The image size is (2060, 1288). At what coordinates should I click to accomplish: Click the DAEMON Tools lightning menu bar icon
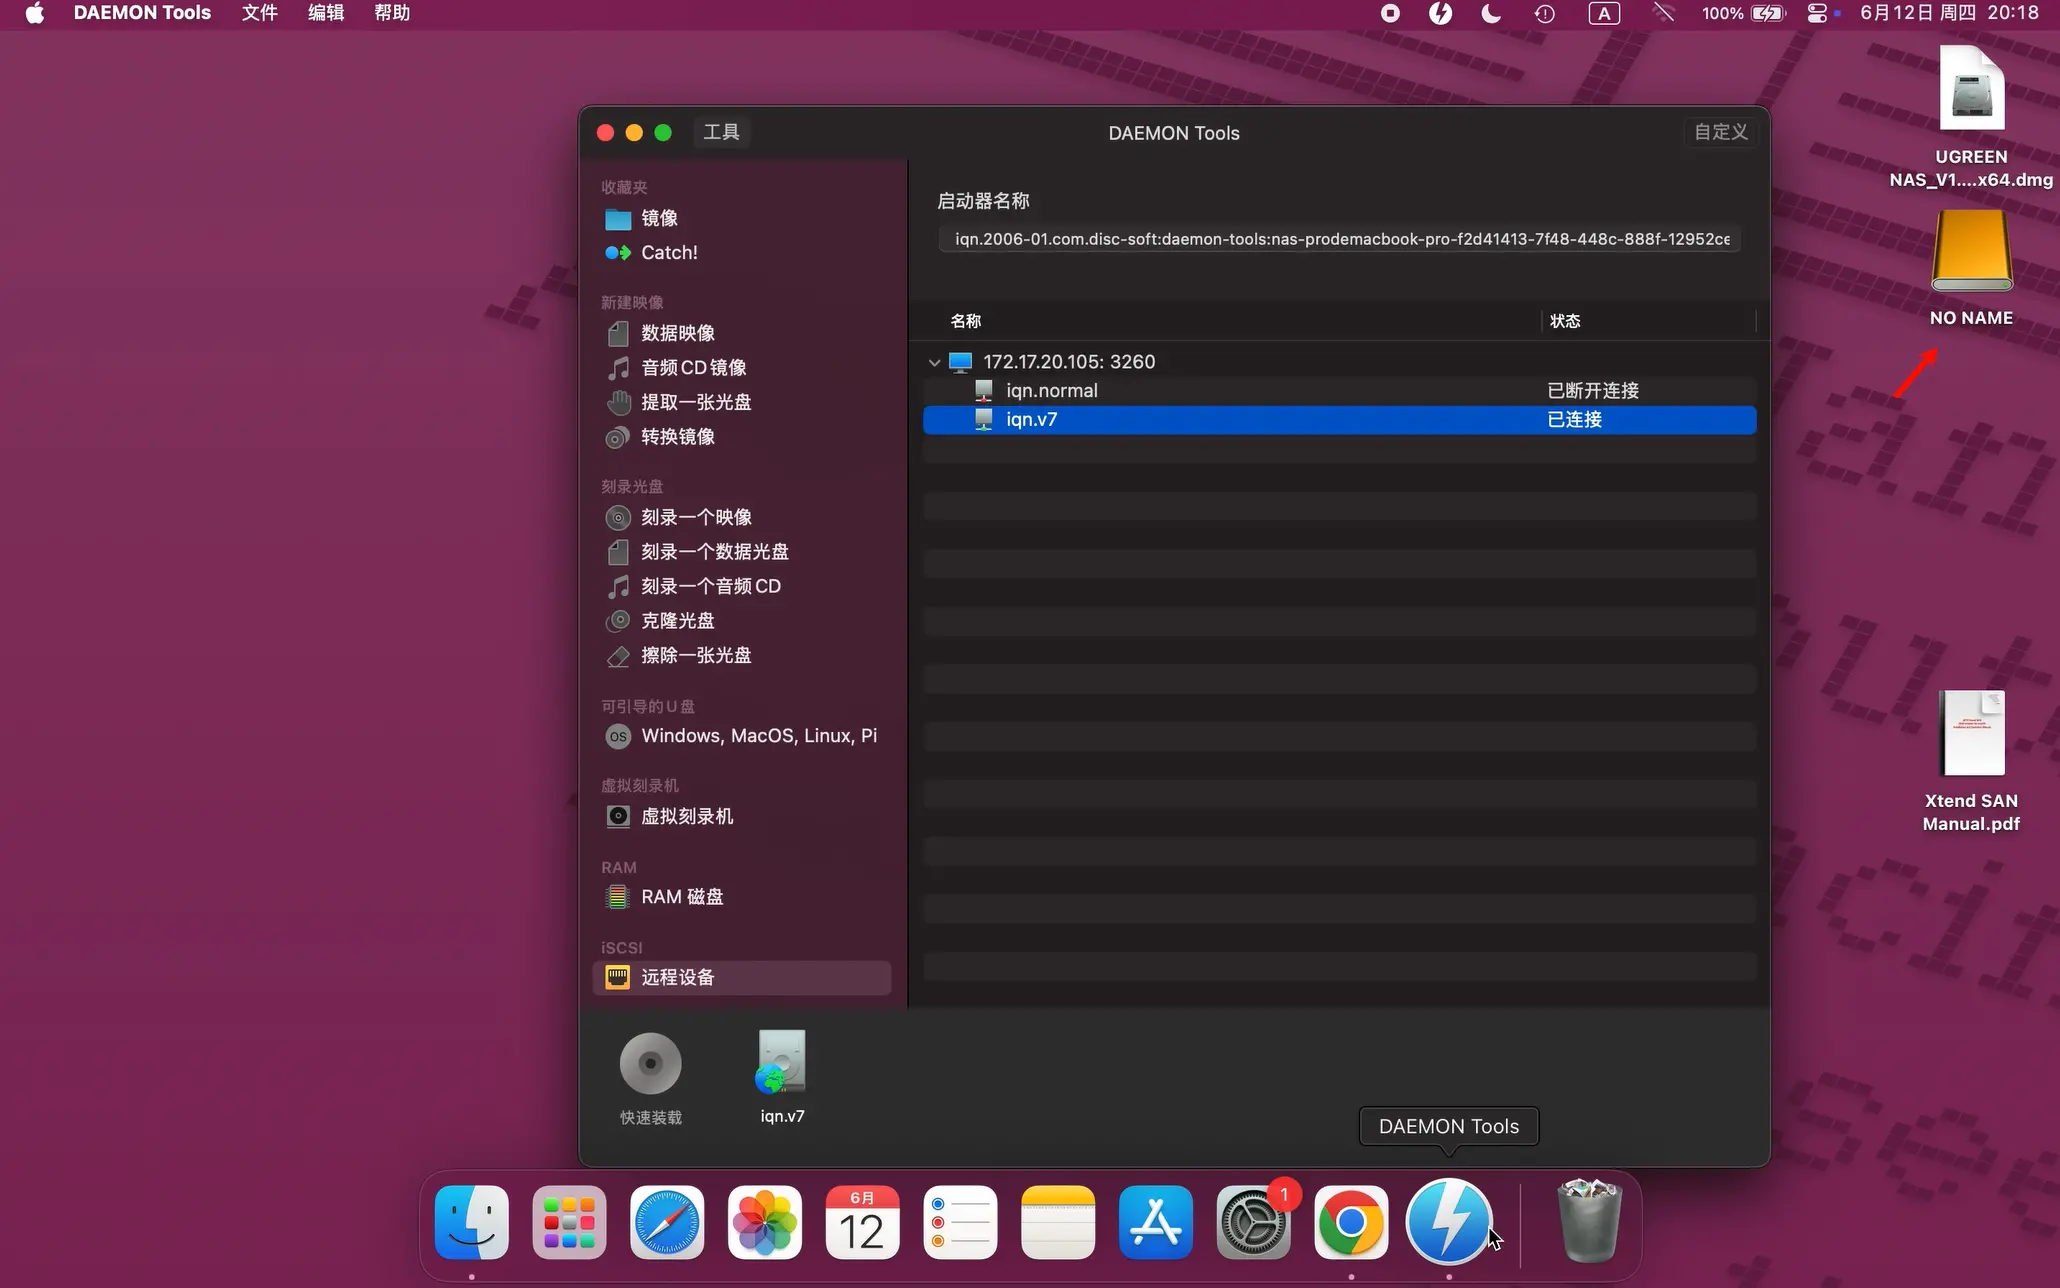(1440, 13)
